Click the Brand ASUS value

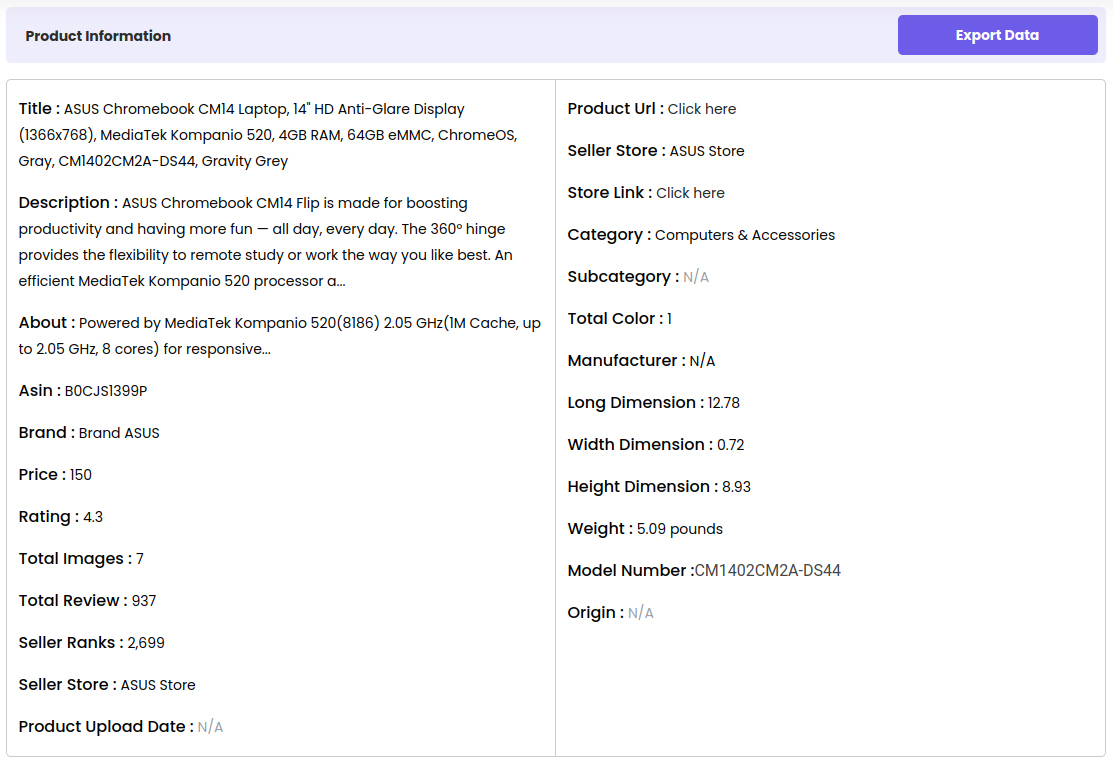click(119, 432)
